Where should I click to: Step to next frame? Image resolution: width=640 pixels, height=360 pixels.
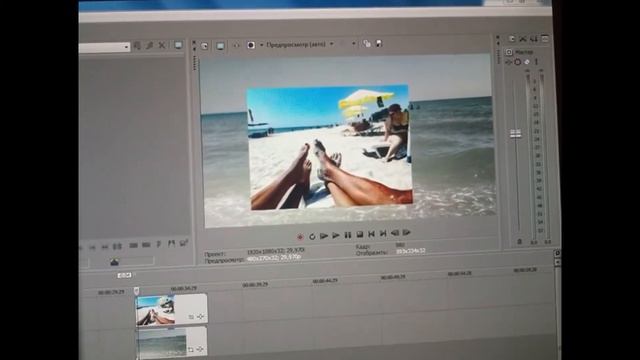(407, 232)
